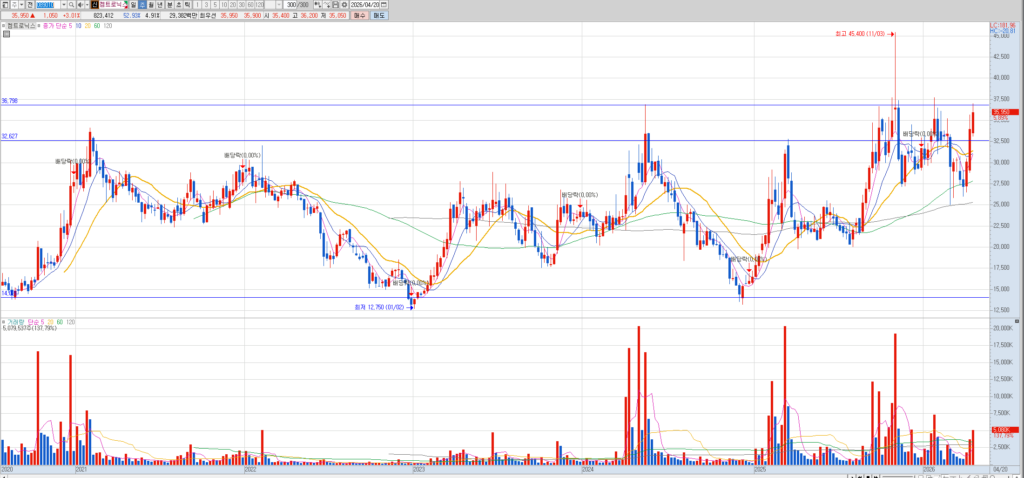
Task: Select the 분 minute chart period
Action: (x=170, y=5)
